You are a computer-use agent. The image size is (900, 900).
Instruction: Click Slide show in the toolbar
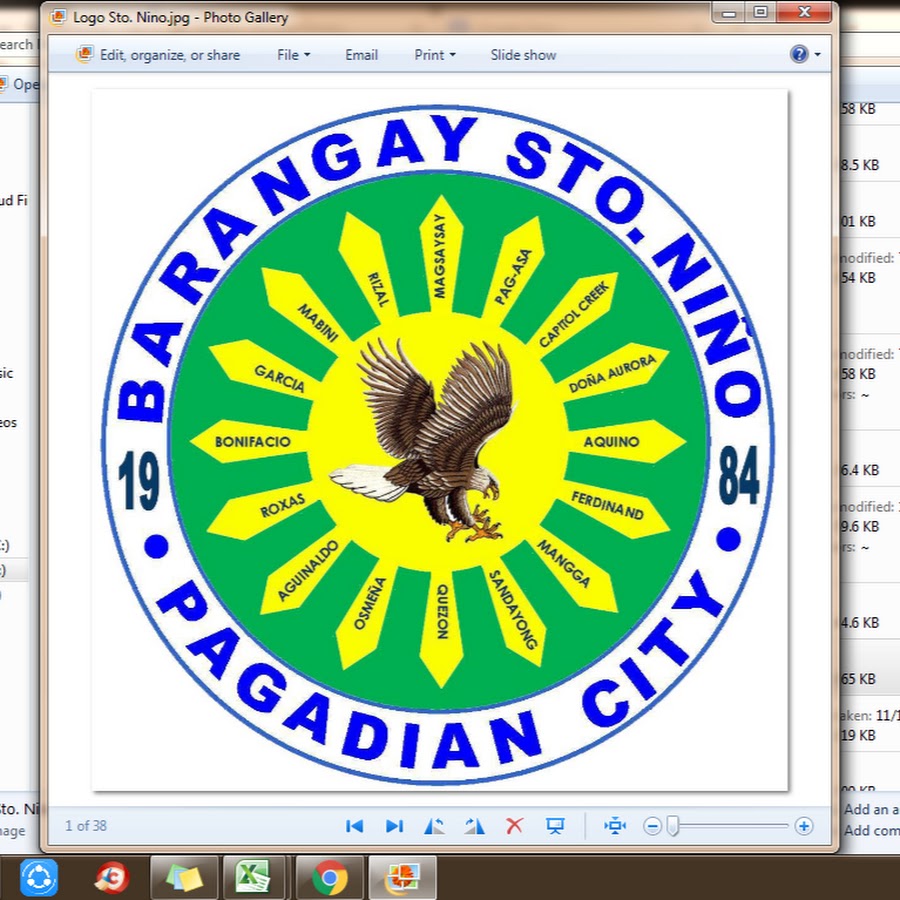(x=523, y=55)
